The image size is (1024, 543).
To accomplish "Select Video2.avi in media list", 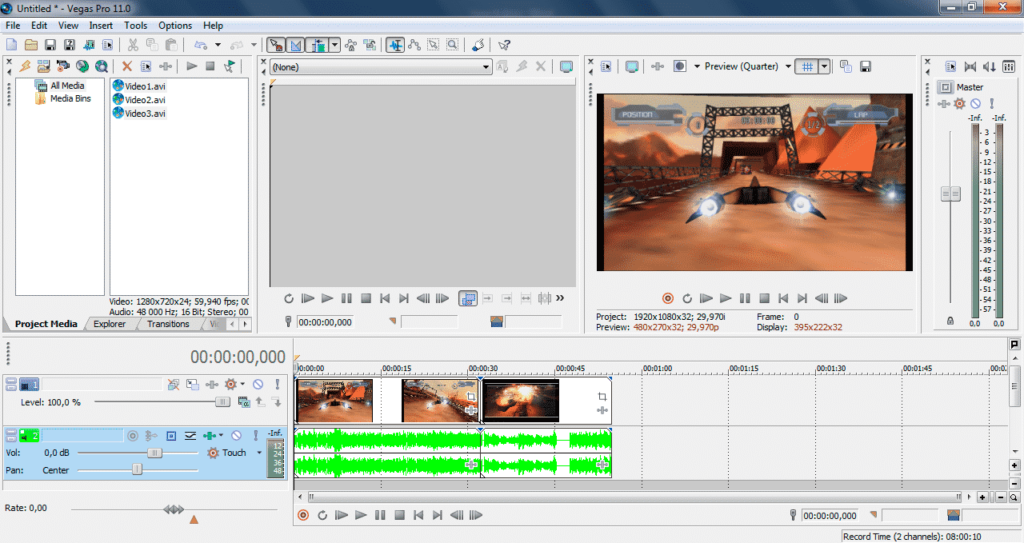I will click(x=145, y=100).
